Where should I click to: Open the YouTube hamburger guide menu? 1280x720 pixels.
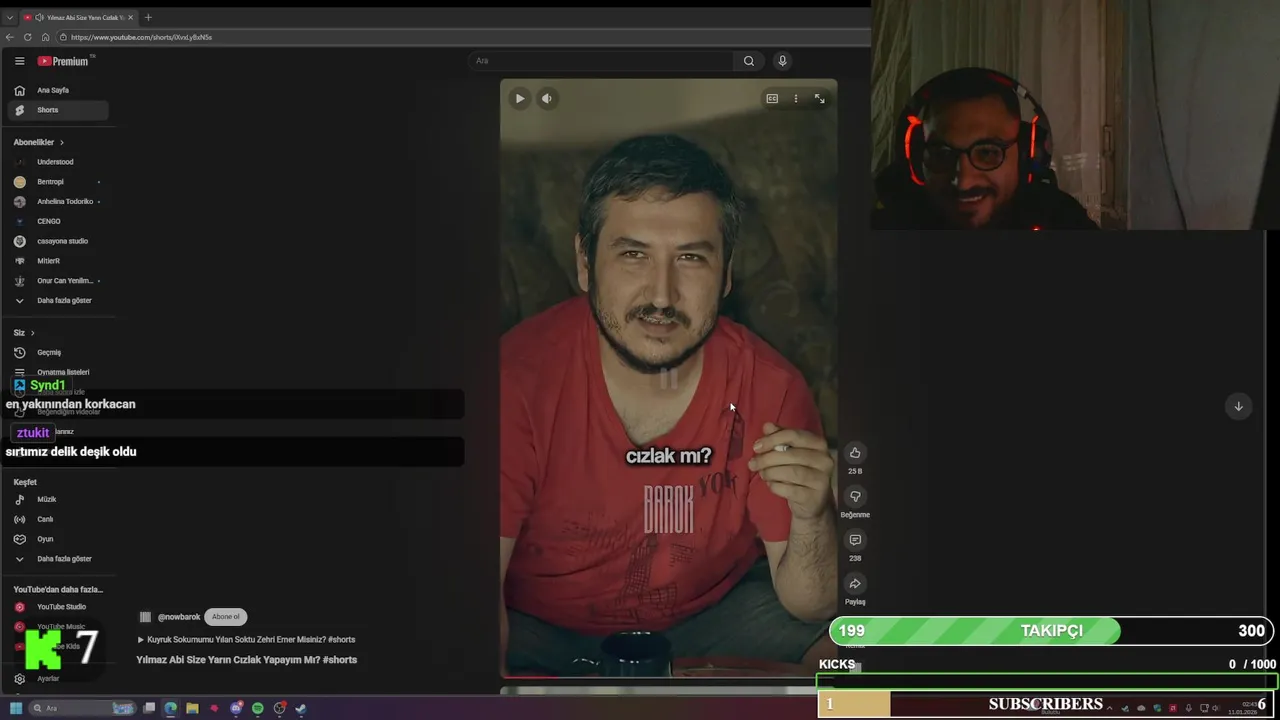19,61
